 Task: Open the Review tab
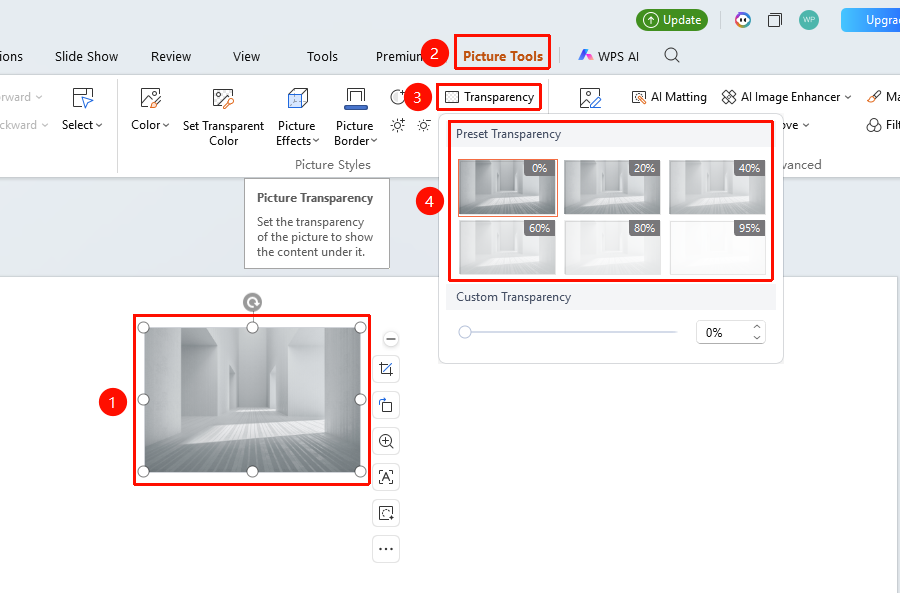(171, 56)
